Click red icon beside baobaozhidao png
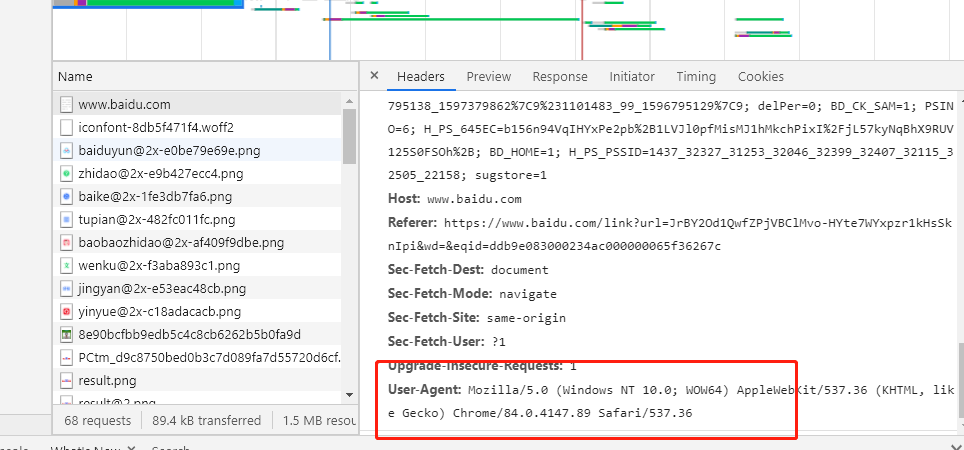Screen dimensions: 964x450 [66, 243]
